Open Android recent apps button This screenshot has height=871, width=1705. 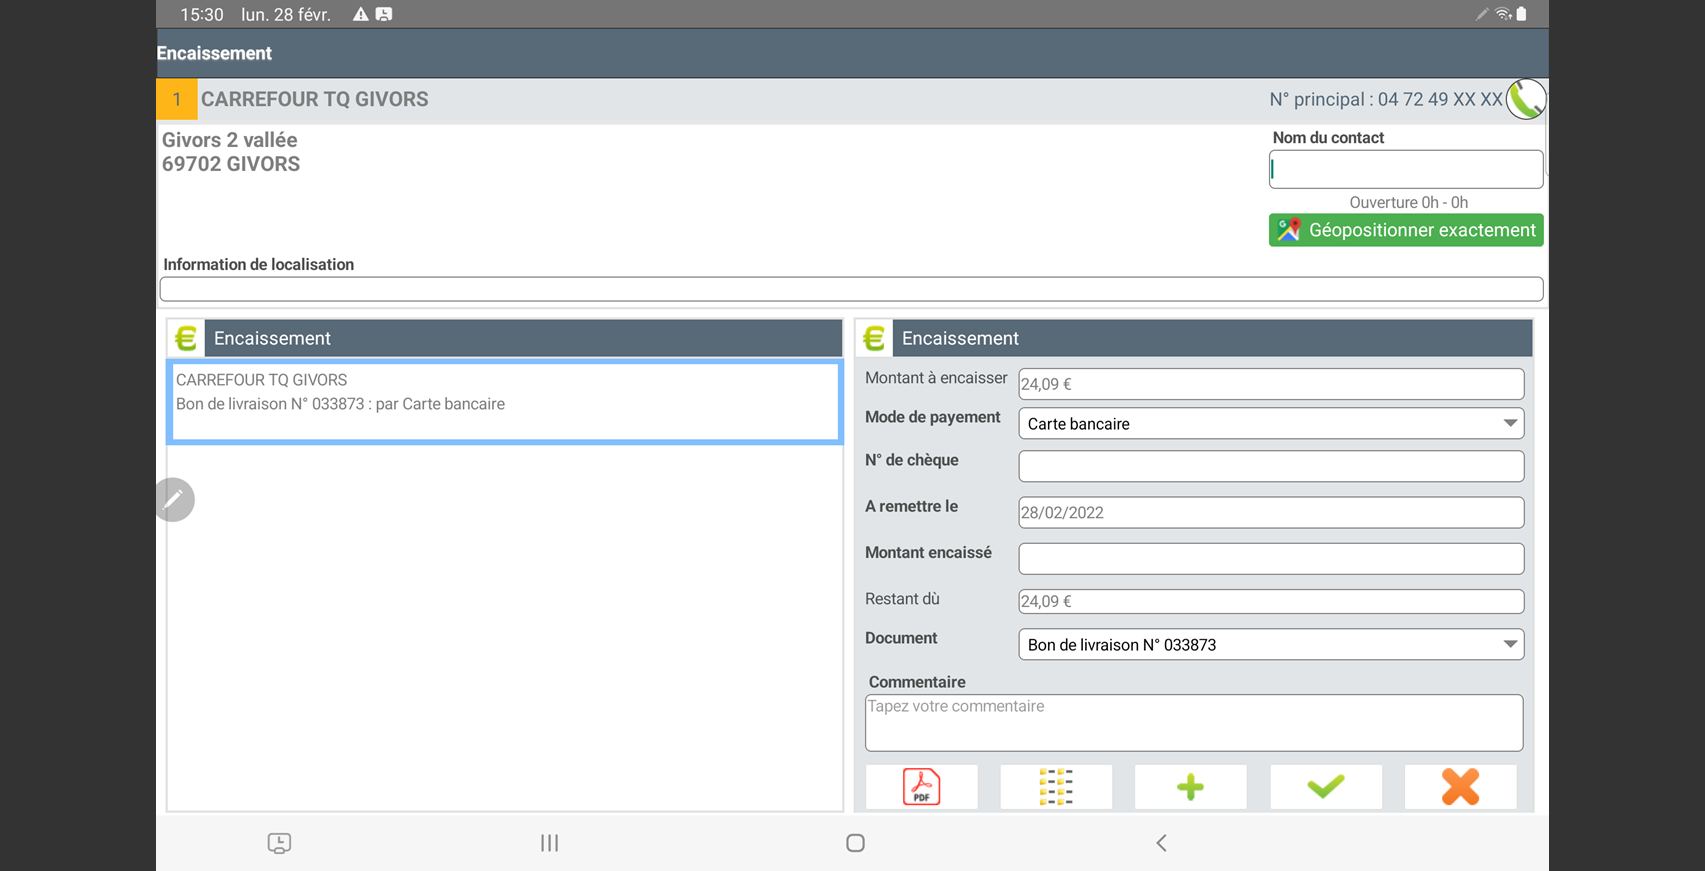pos(549,843)
